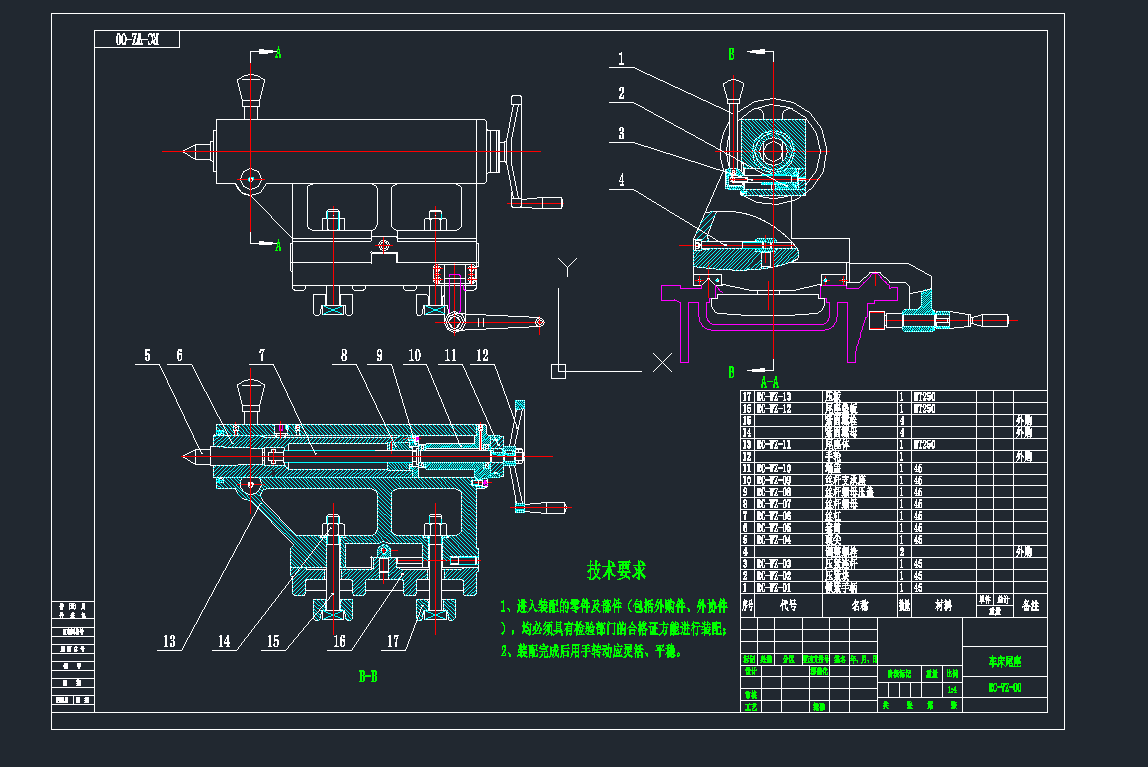Image resolution: width=1148 pixels, height=767 pixels.
Task: Click the tailstock center point in the top-left view
Action: pos(187,152)
